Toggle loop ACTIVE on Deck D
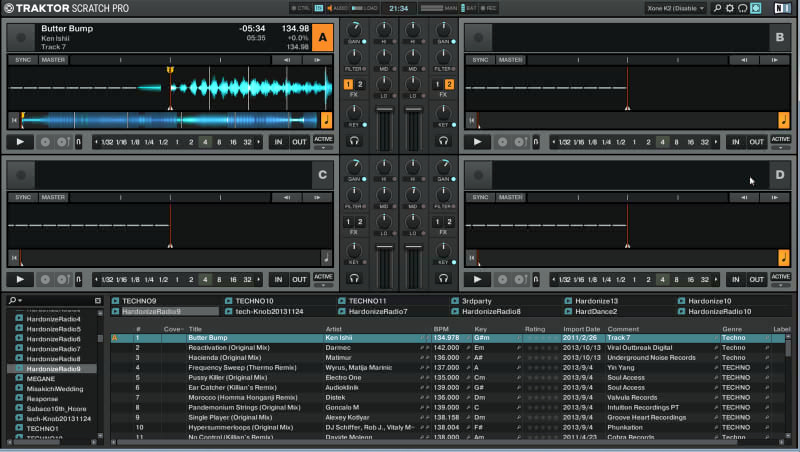 tap(780, 277)
